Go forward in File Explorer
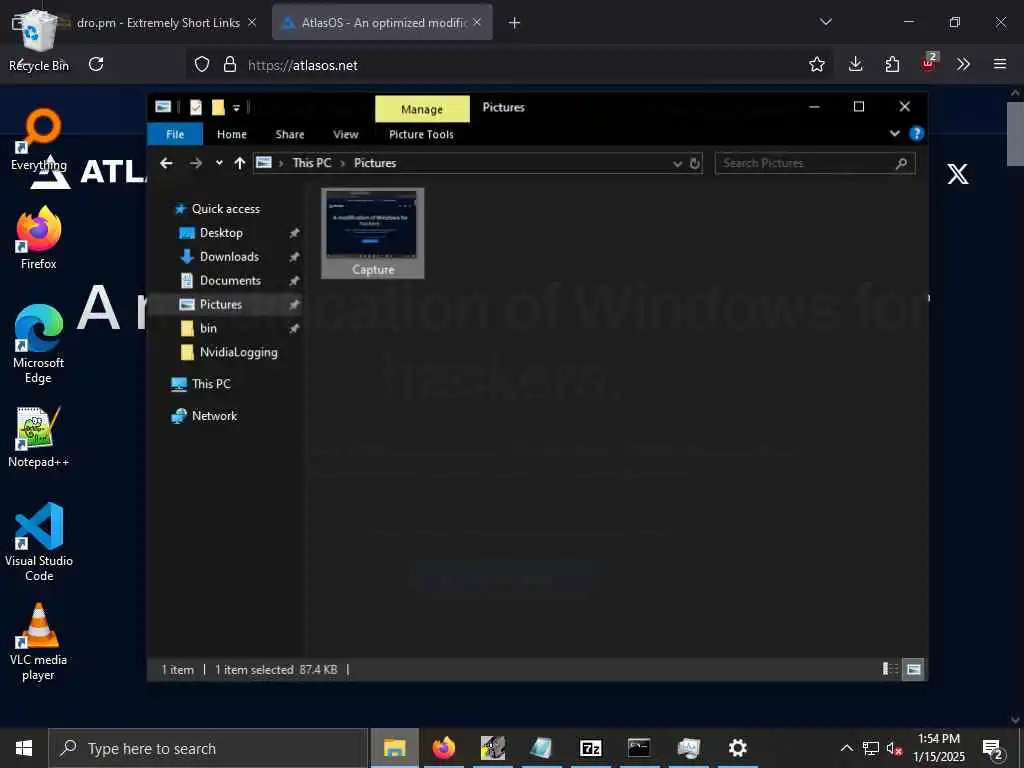Image resolution: width=1024 pixels, height=768 pixels. pyautogui.click(x=195, y=163)
